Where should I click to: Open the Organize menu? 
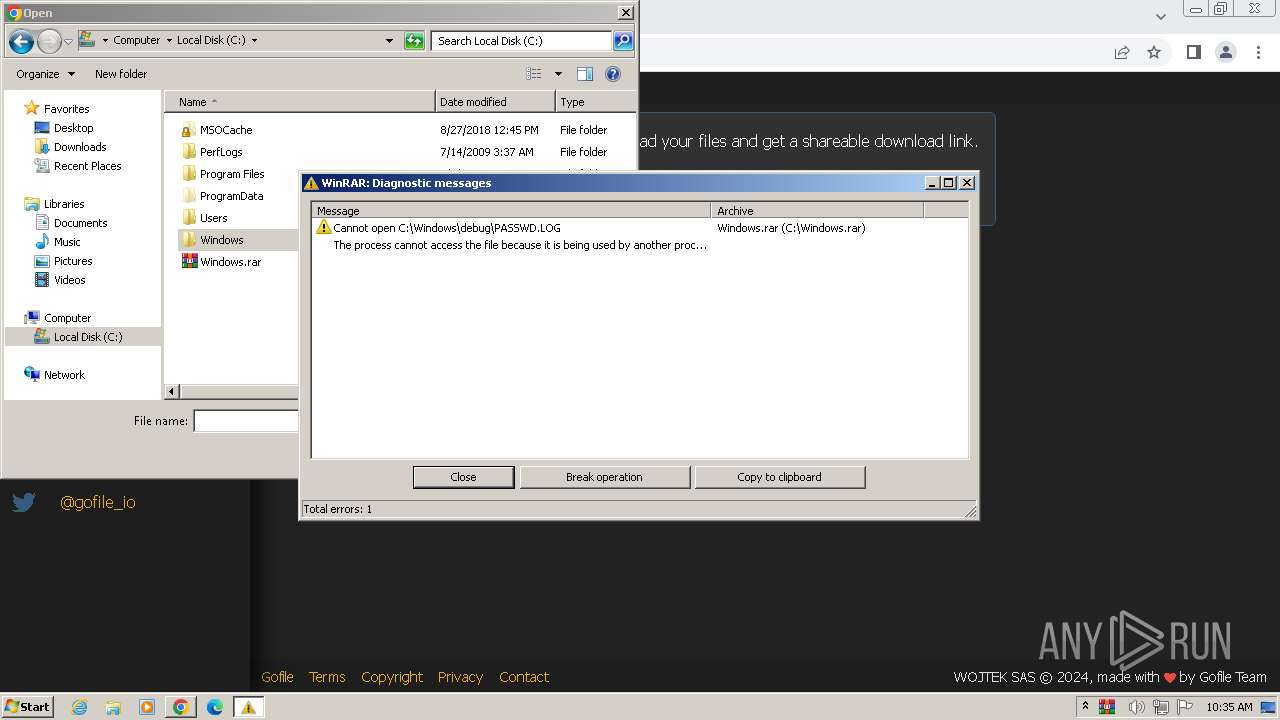[x=45, y=74]
